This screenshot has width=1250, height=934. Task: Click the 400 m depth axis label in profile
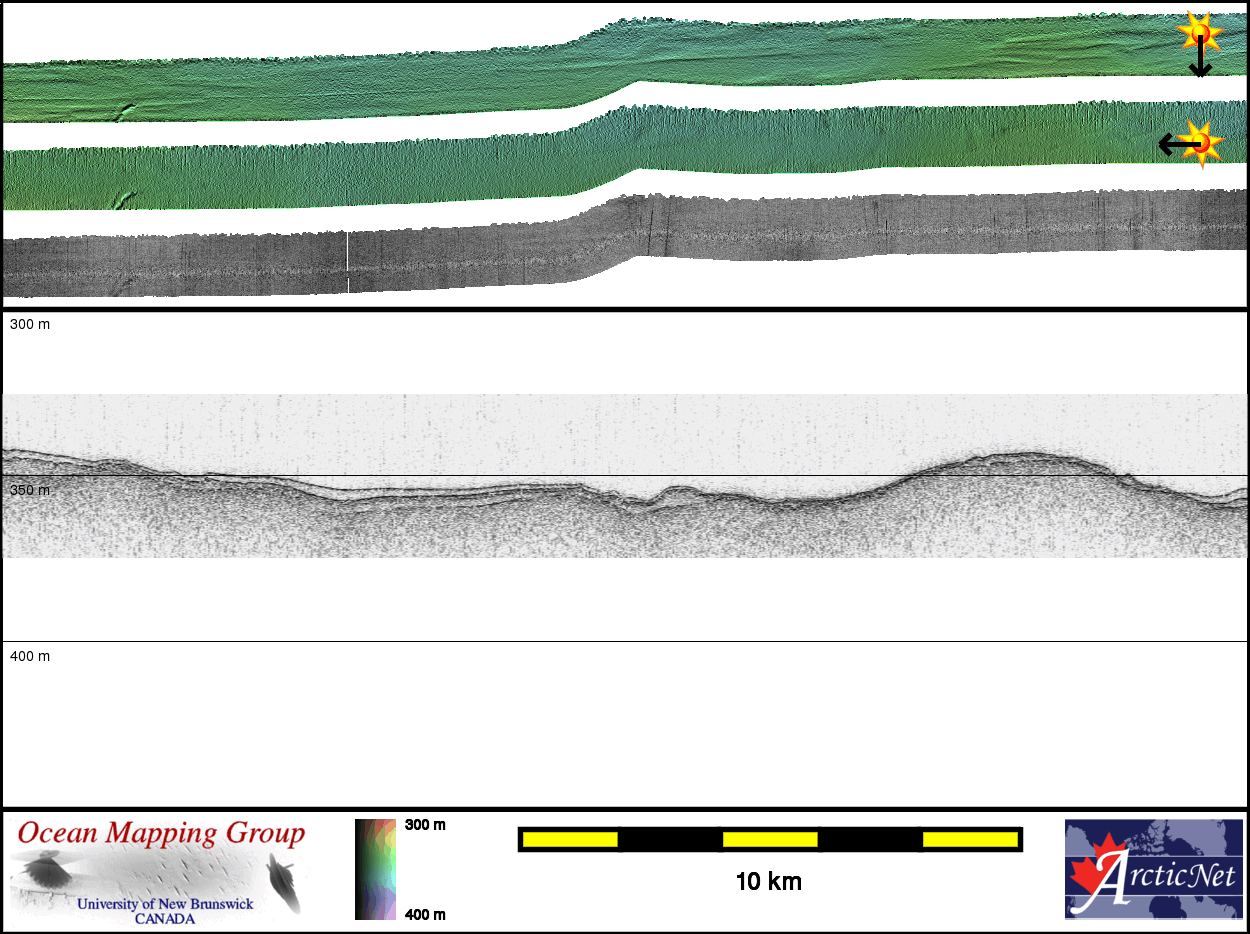click(x=30, y=656)
